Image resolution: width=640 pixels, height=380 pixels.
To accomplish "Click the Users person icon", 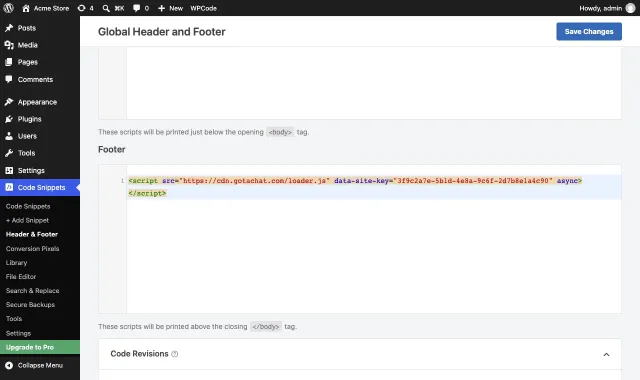I will [9, 136].
